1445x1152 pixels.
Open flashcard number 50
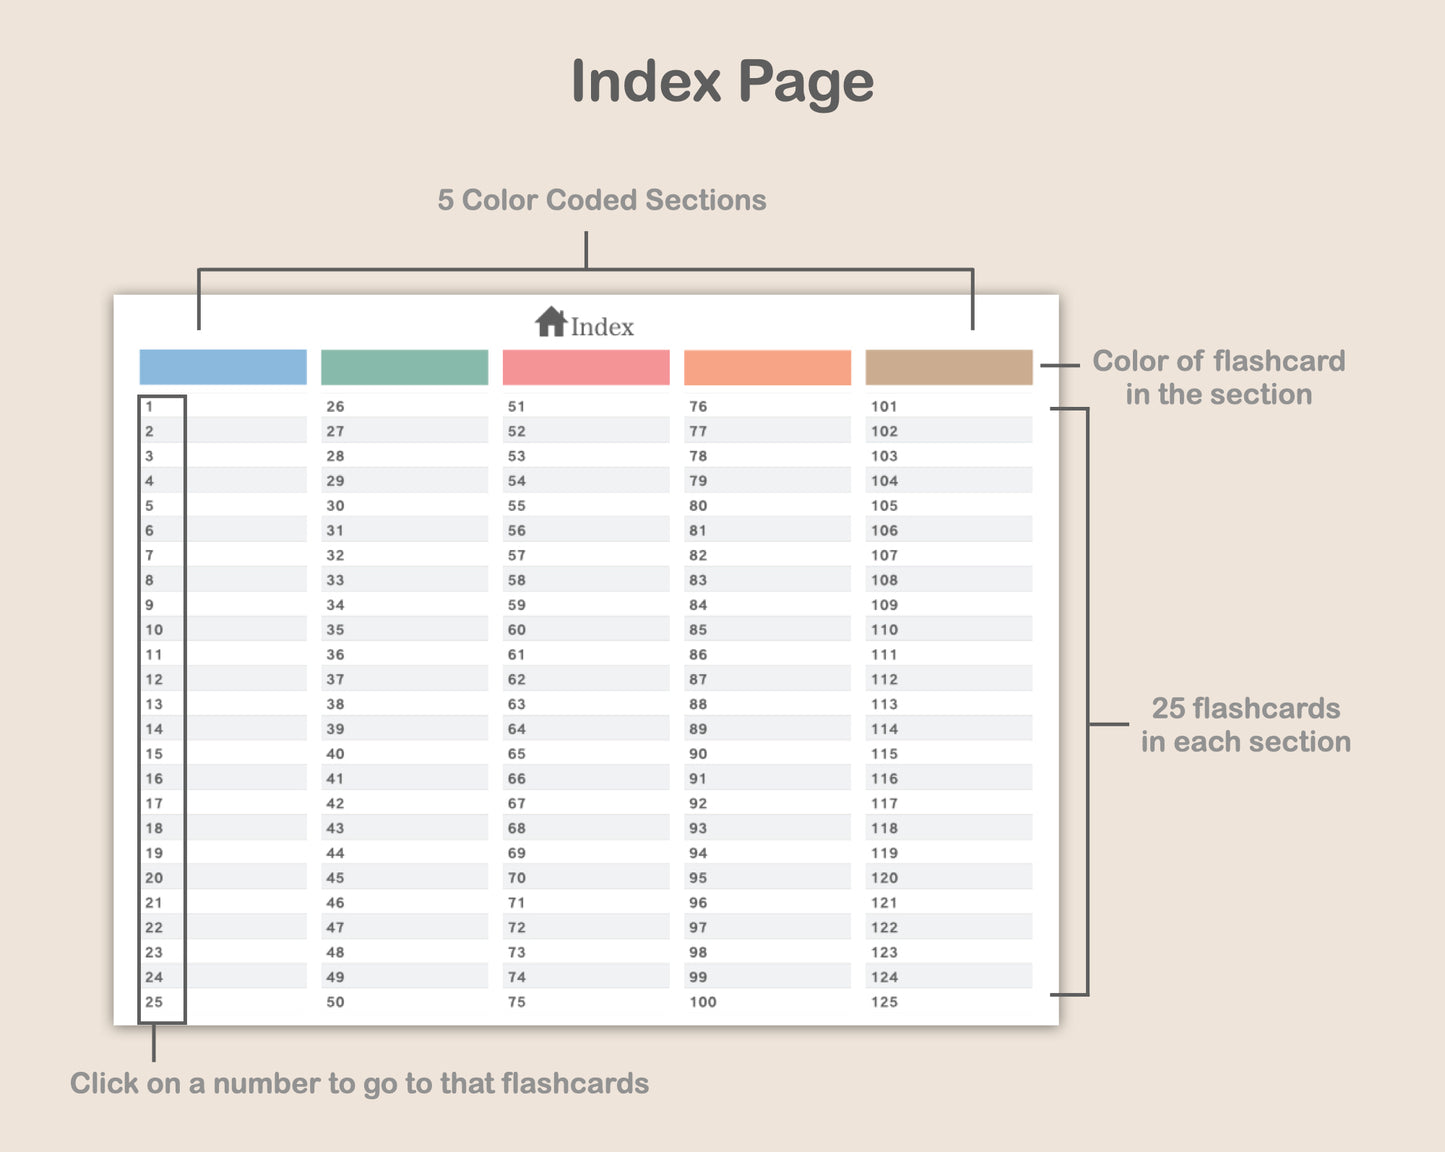(x=335, y=1002)
